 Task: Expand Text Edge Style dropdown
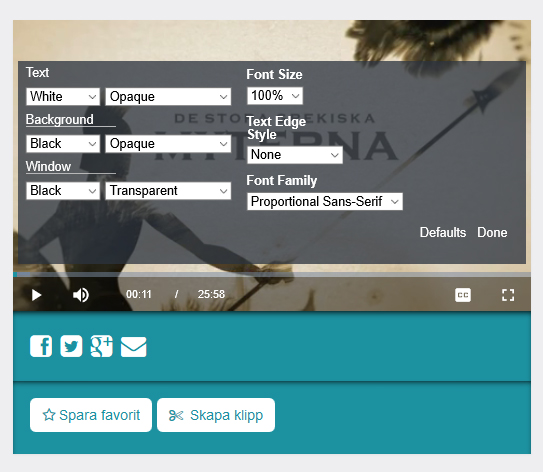295,155
